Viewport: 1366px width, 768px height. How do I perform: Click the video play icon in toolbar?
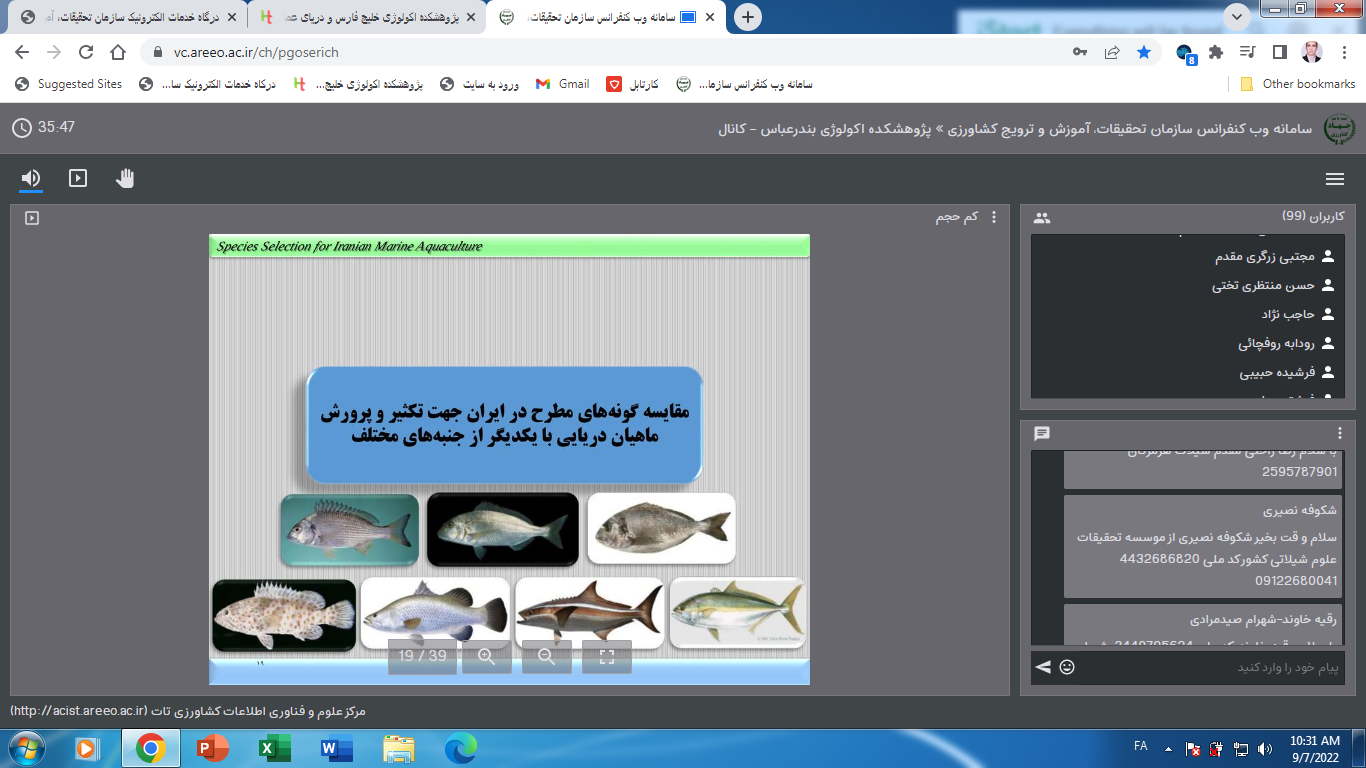pos(78,178)
